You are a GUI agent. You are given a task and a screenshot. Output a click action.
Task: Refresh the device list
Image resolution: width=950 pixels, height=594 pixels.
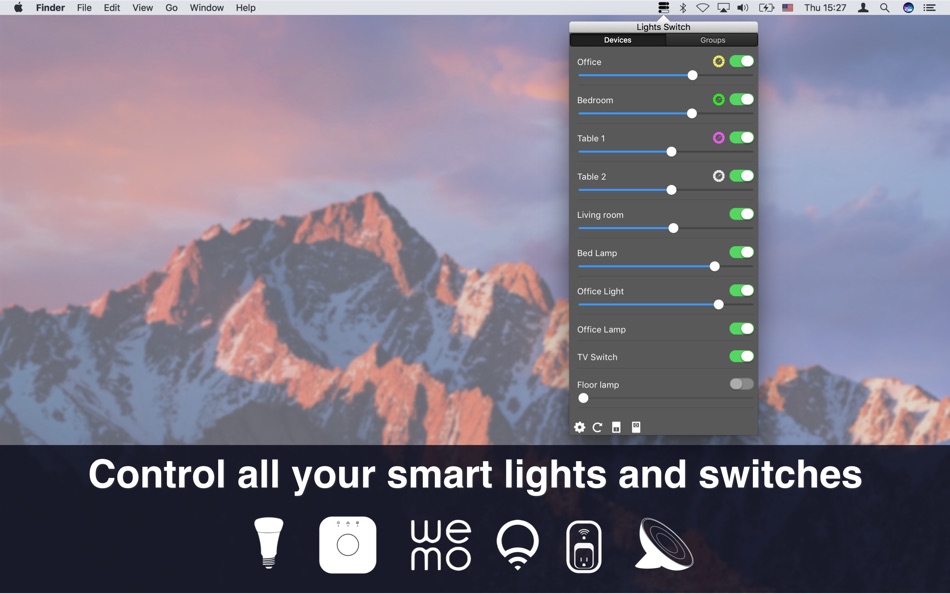click(598, 427)
